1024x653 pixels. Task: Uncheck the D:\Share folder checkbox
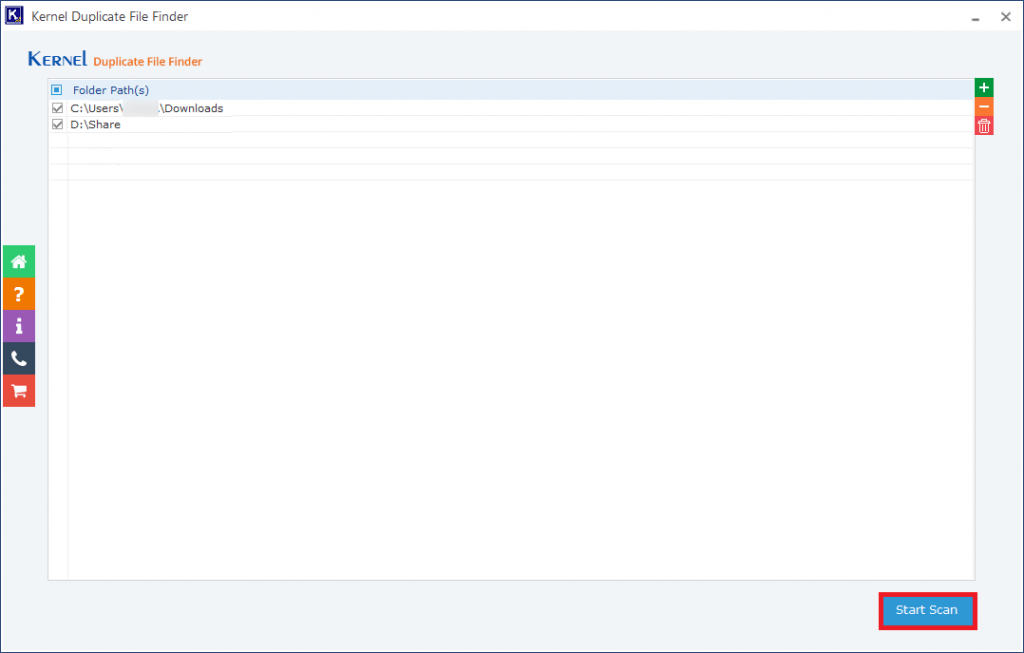(57, 123)
